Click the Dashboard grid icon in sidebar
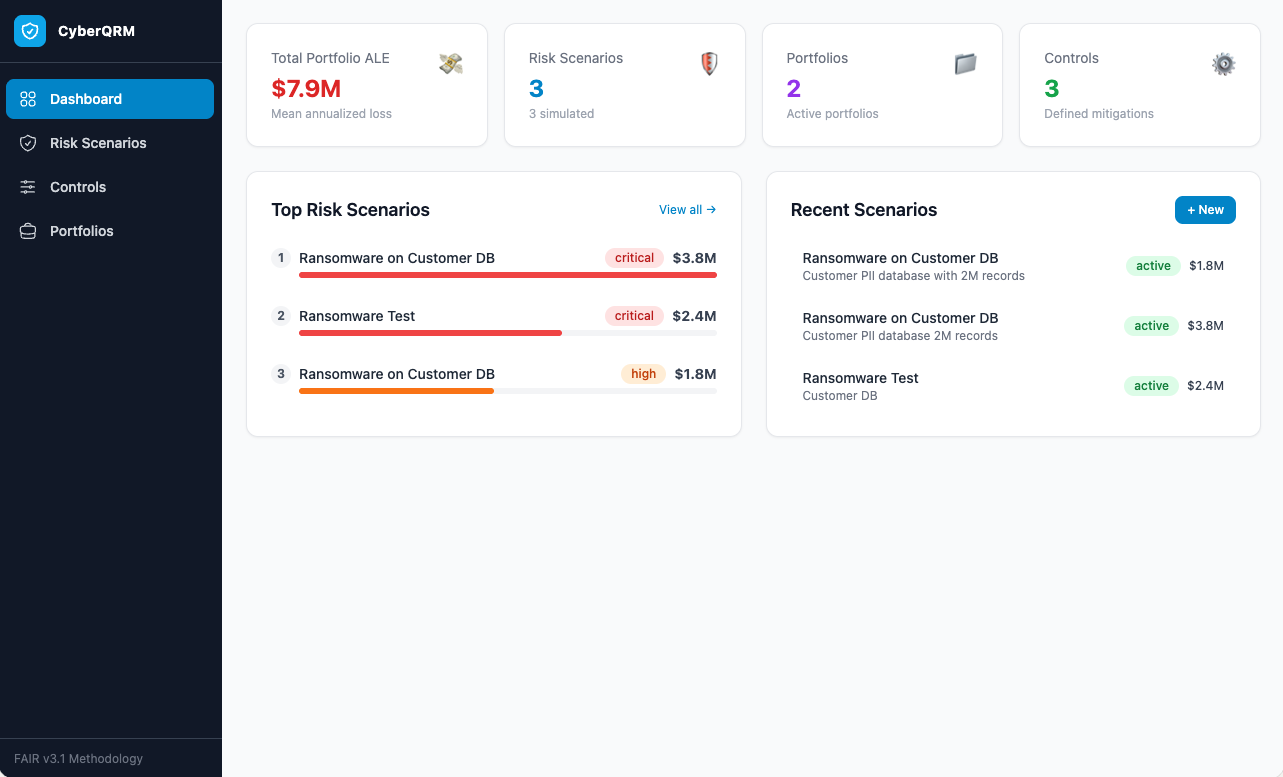The width and height of the screenshot is (1283, 777). tap(28, 99)
